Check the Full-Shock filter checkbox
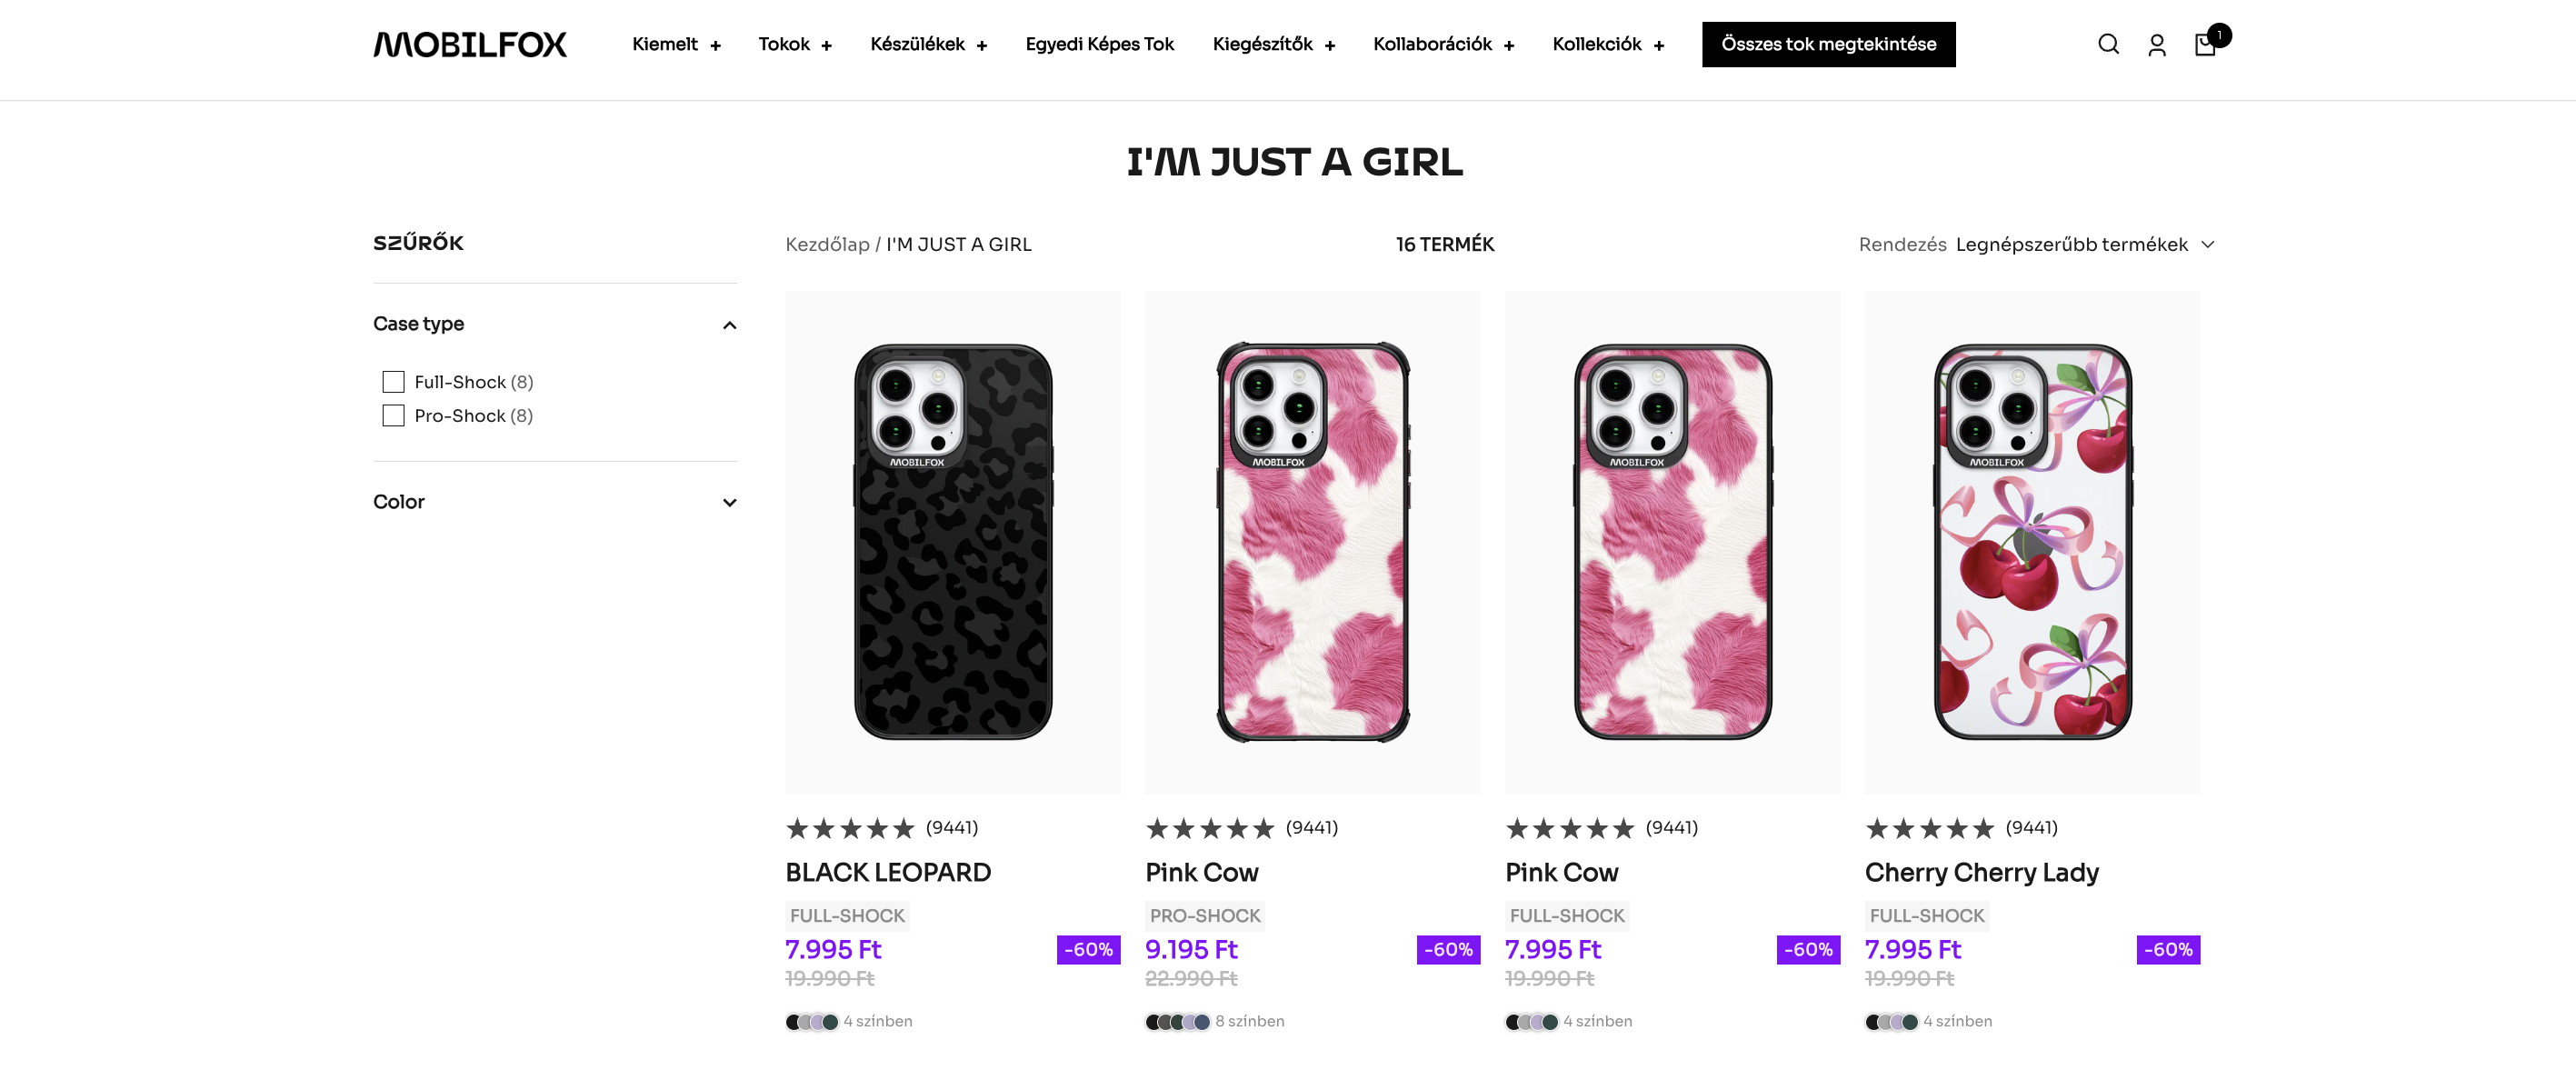Viewport: 2576px width, 1080px height. (x=393, y=382)
